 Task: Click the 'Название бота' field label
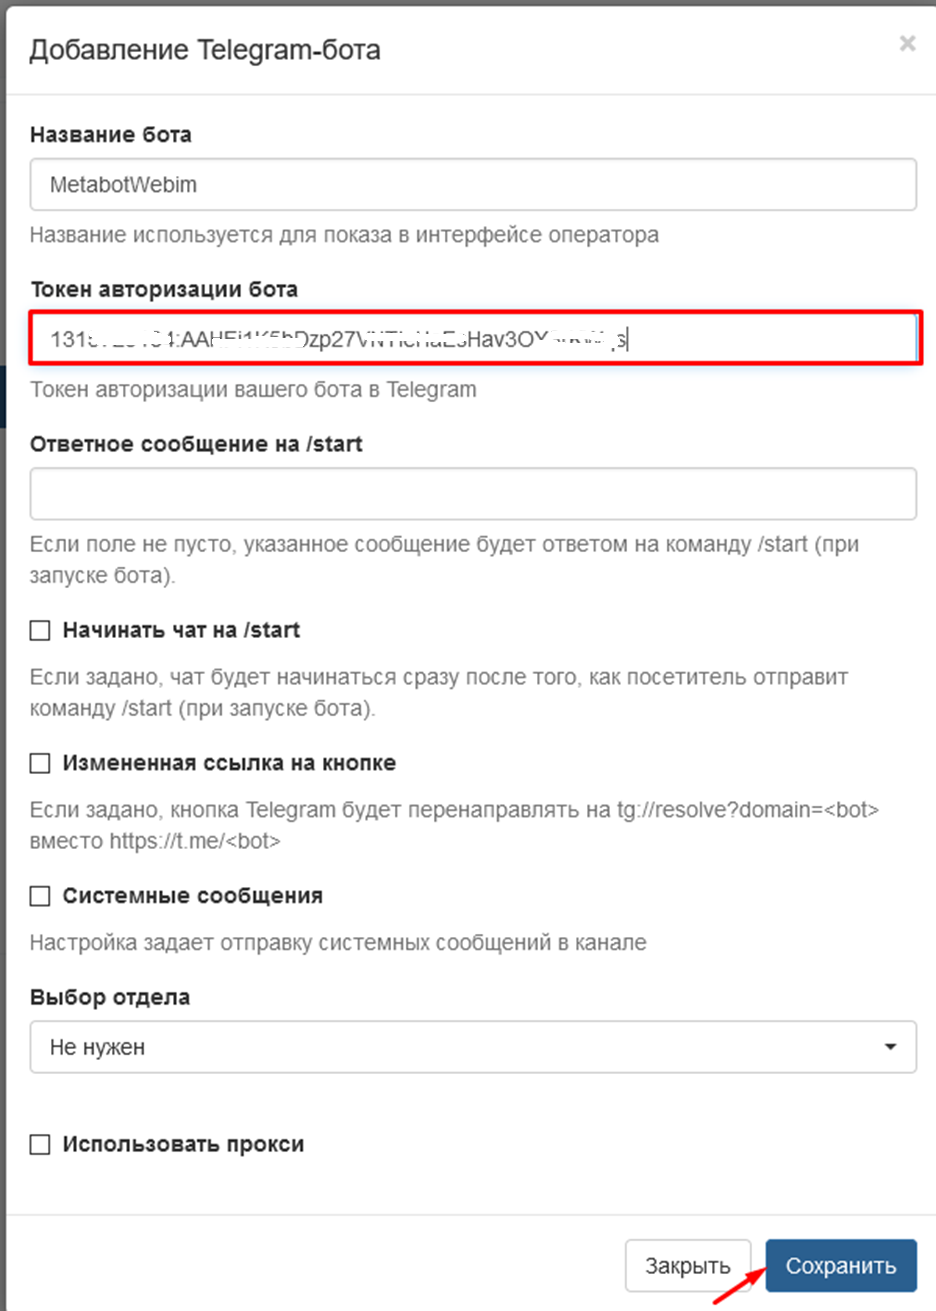click(111, 134)
